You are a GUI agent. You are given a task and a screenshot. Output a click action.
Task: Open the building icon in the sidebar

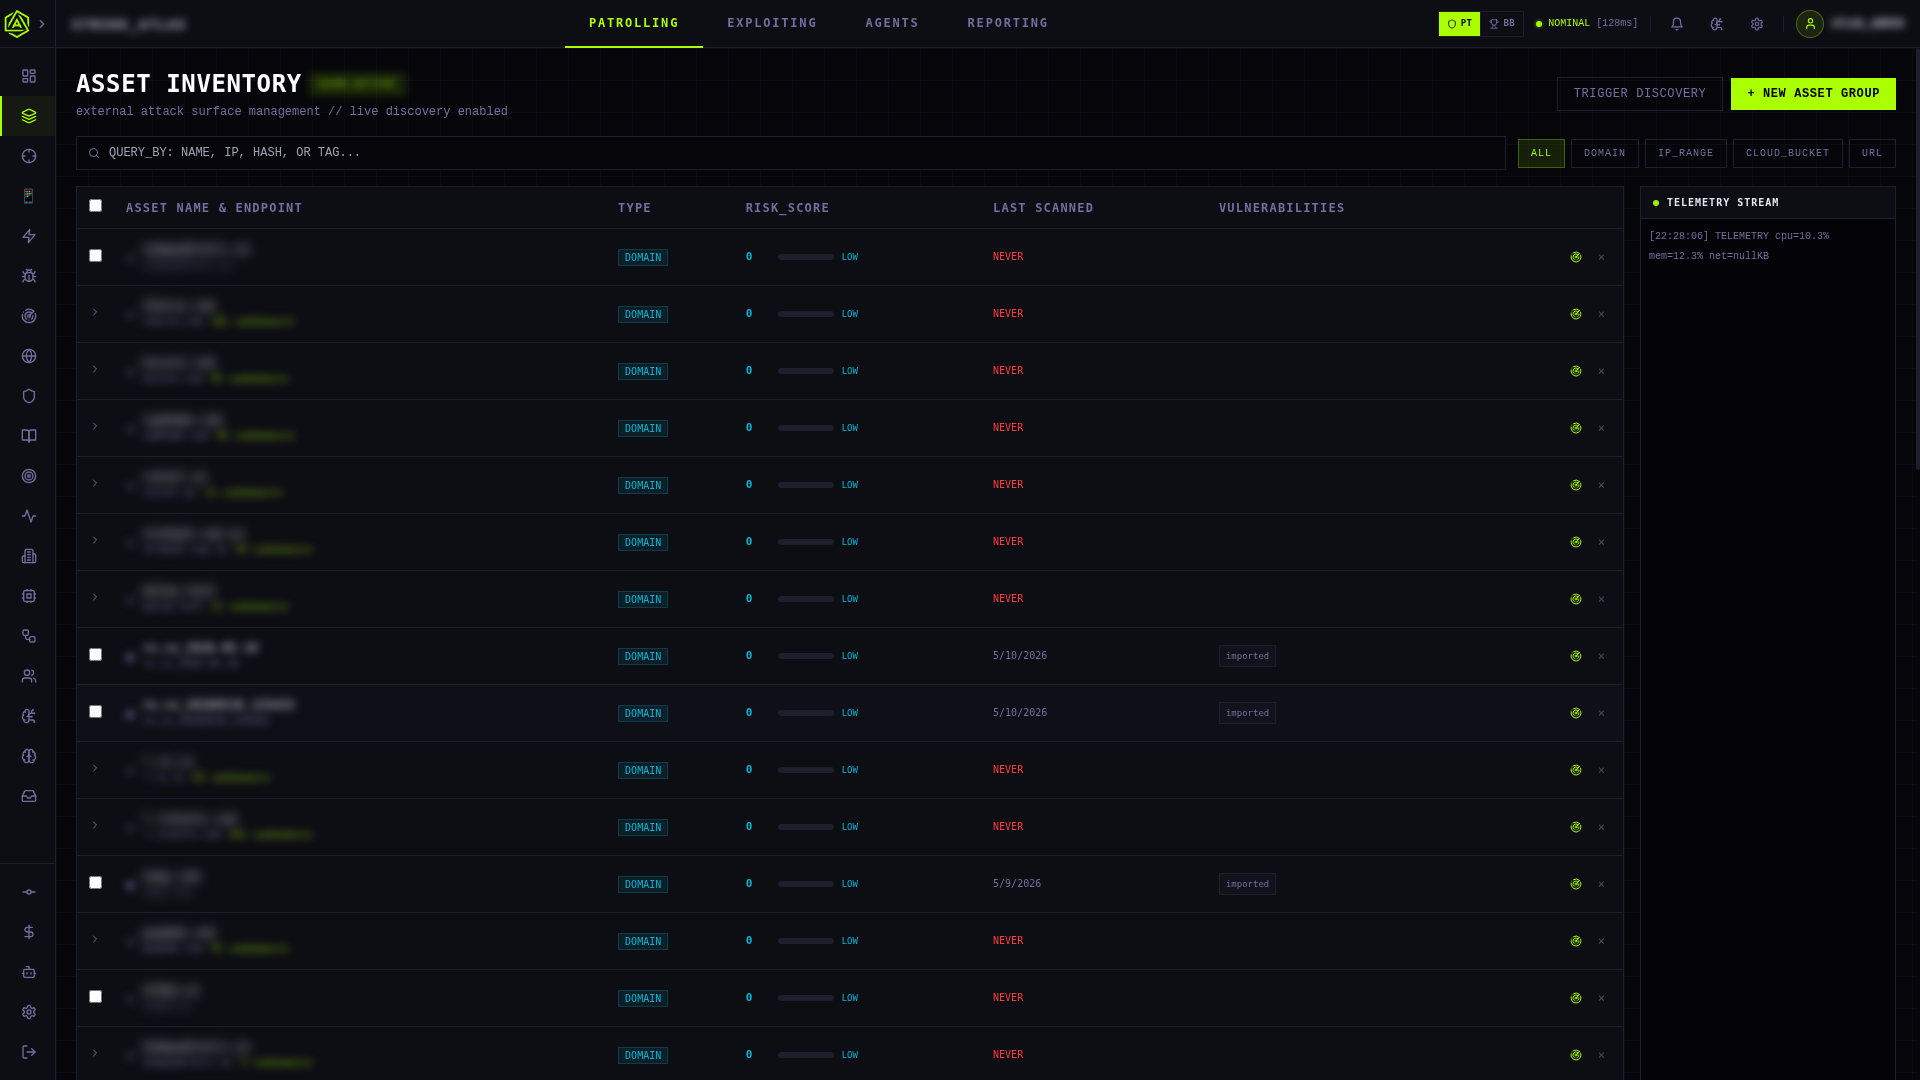[29, 556]
